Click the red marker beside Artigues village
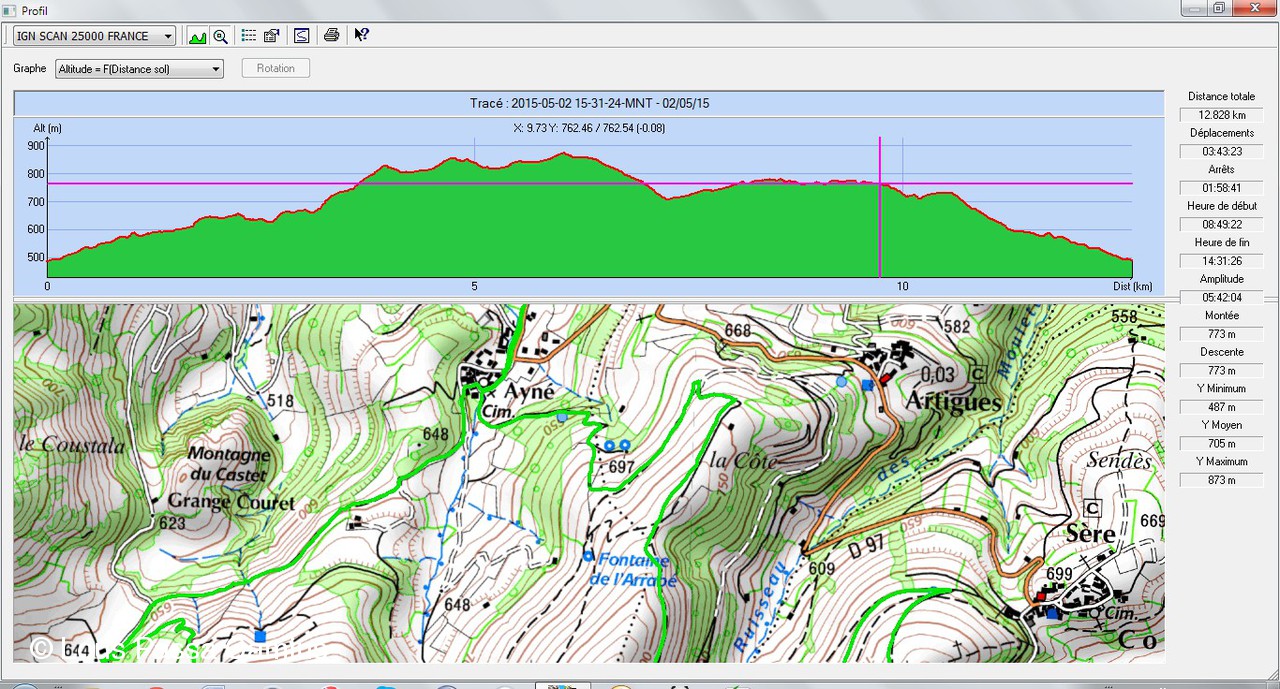Viewport: 1280px width, 689px height. (x=885, y=379)
